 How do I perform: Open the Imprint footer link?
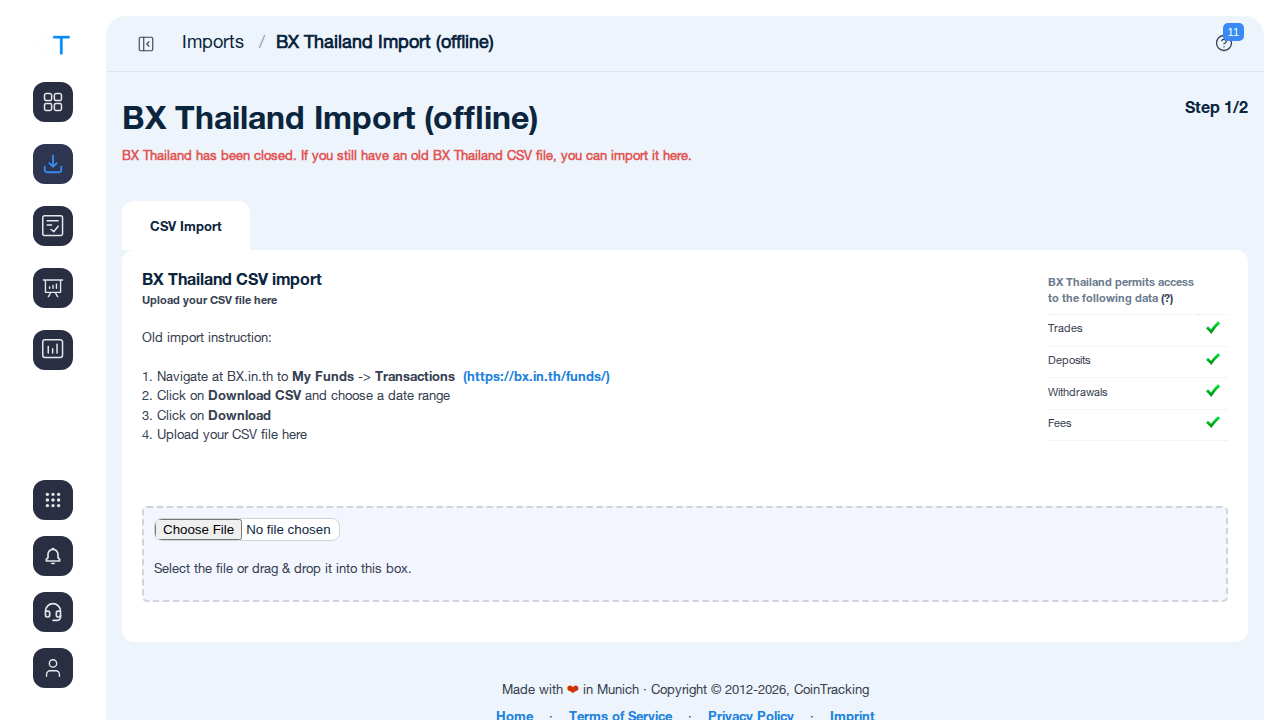coord(852,716)
